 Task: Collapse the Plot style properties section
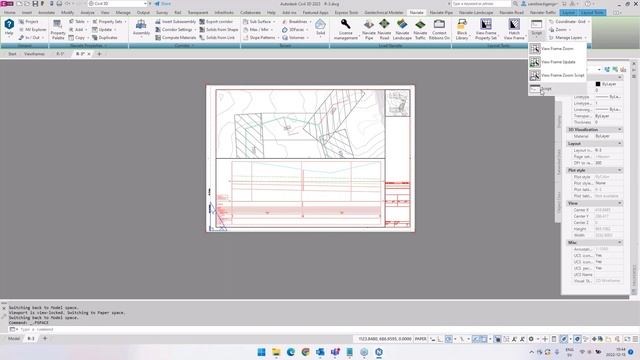620,170
